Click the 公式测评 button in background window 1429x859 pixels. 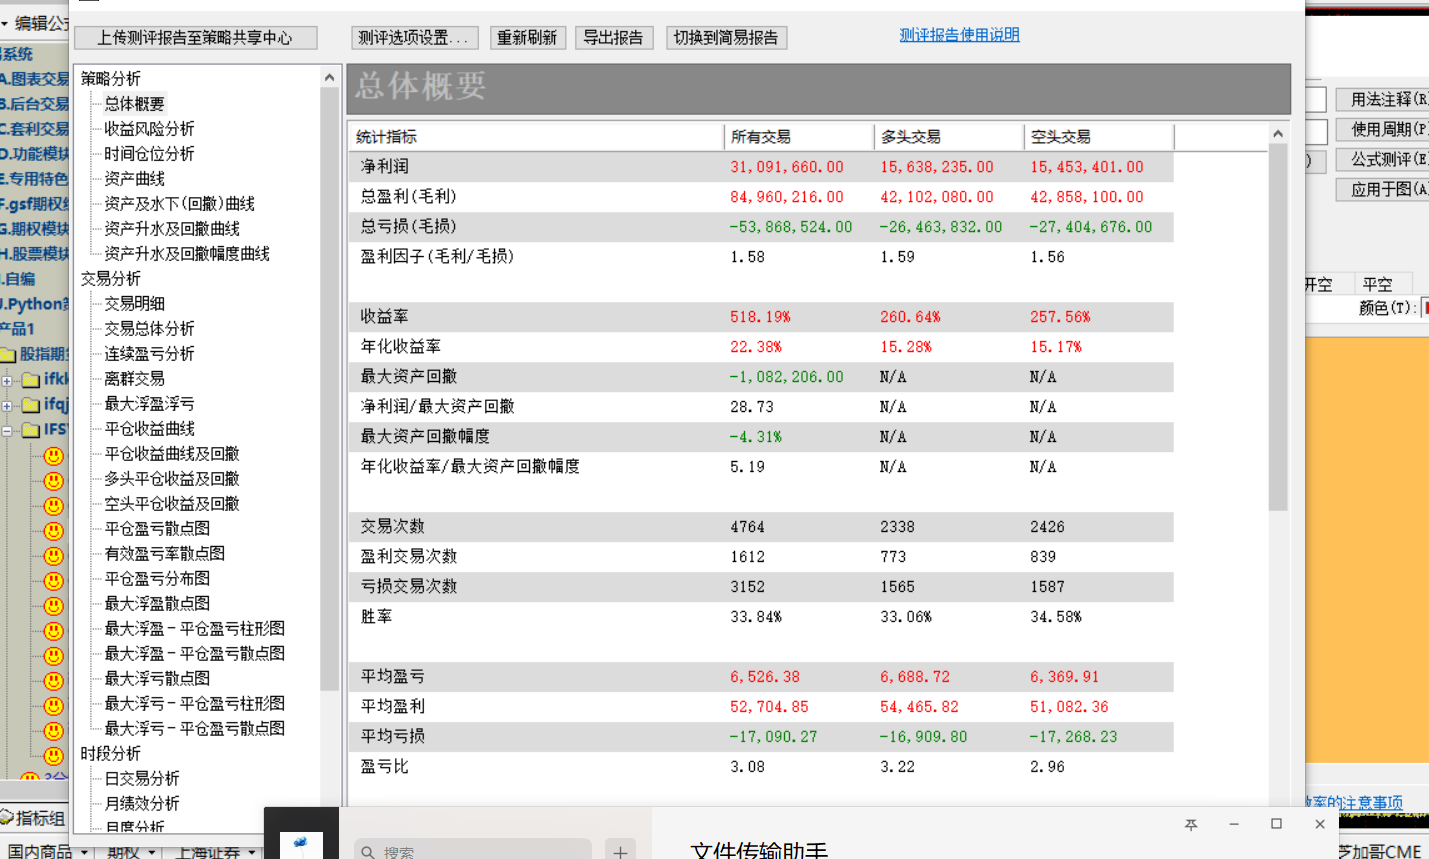(1384, 159)
